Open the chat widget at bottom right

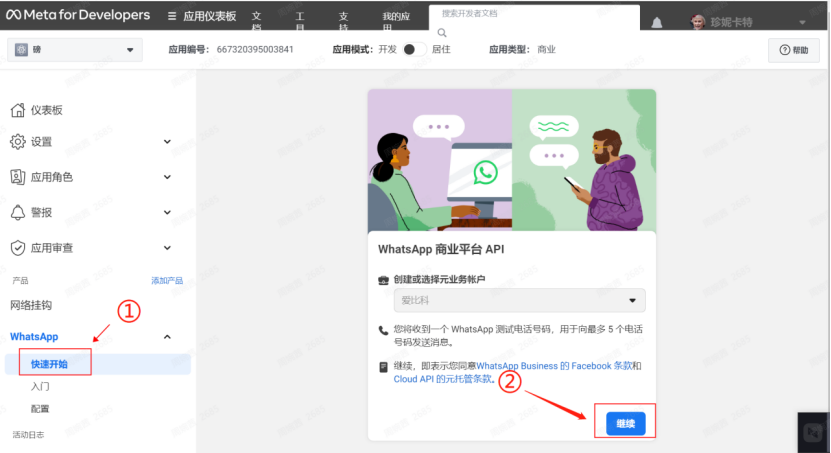tap(813, 432)
